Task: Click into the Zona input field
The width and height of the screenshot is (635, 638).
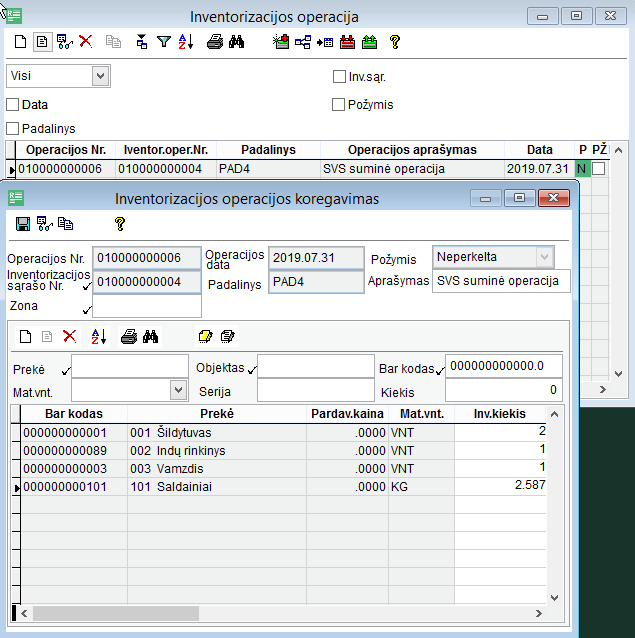Action: coord(147,307)
